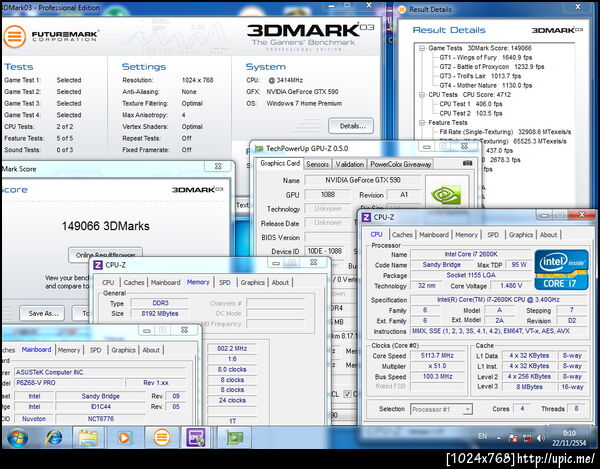Switch to CPU-Z via purple taskbar icon

(x=196, y=437)
